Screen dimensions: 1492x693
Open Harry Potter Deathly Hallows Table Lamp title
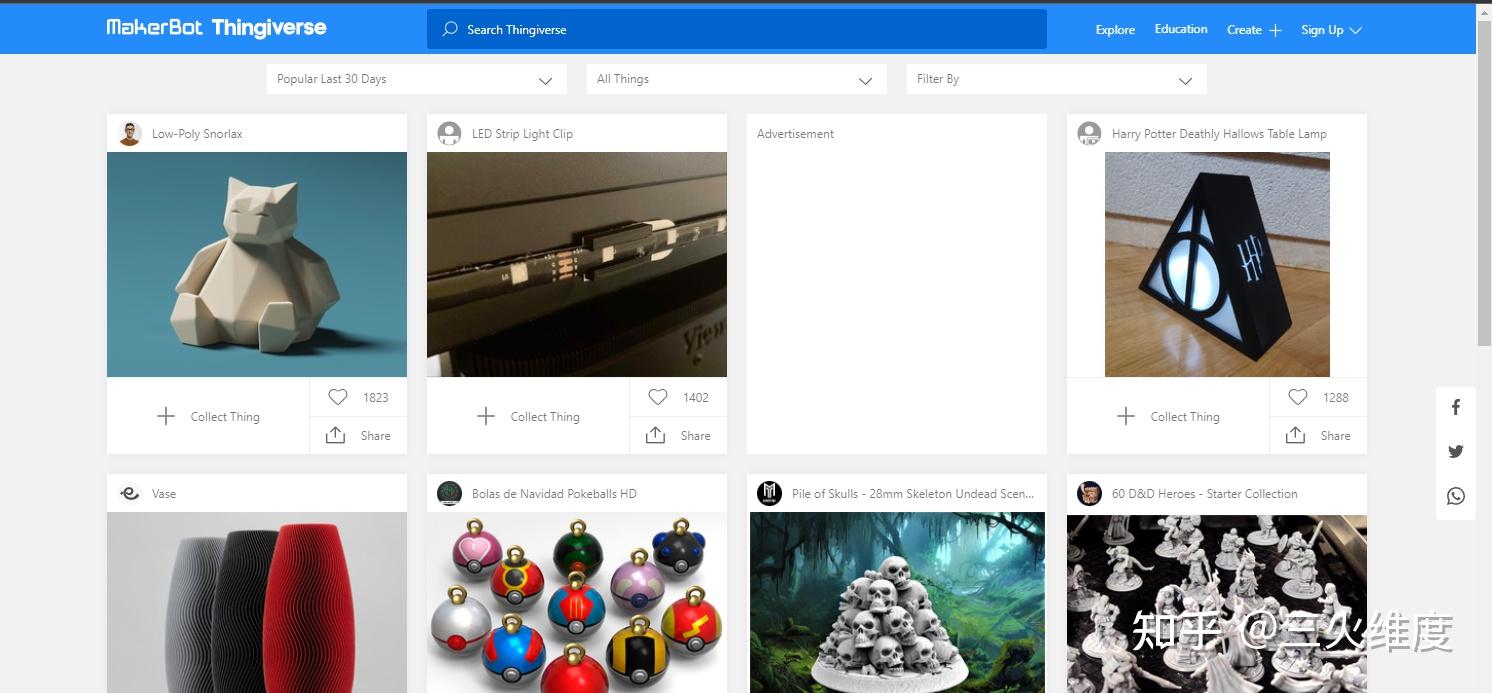tap(1219, 134)
